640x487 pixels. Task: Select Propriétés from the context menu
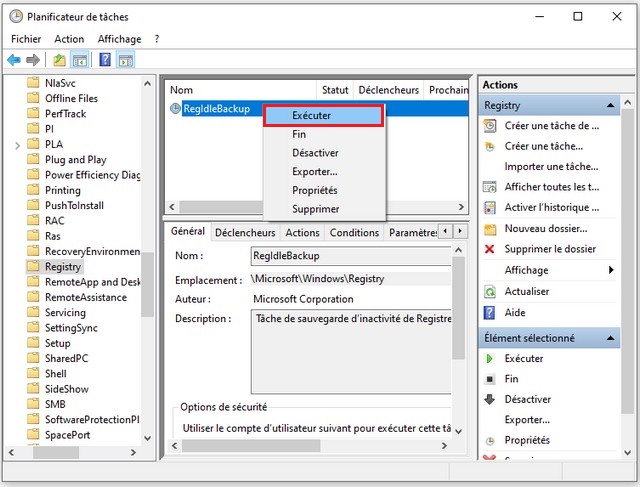click(314, 190)
